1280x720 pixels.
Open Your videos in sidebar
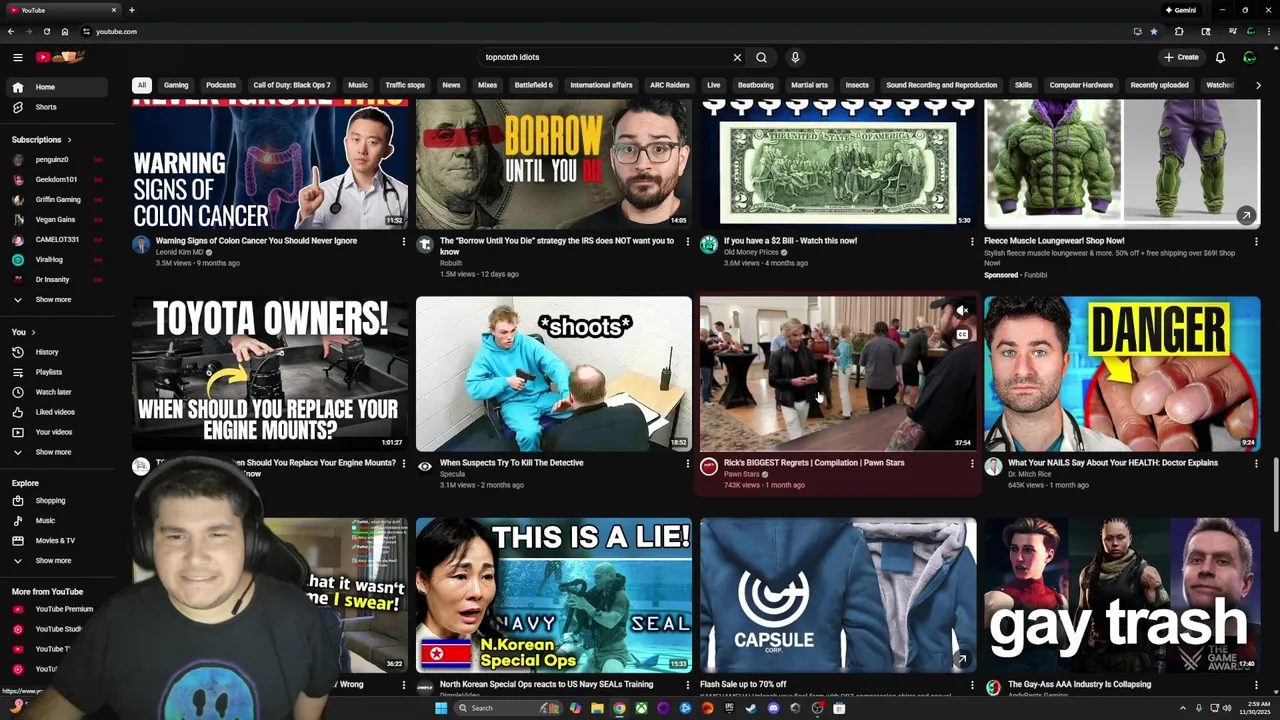click(x=57, y=432)
